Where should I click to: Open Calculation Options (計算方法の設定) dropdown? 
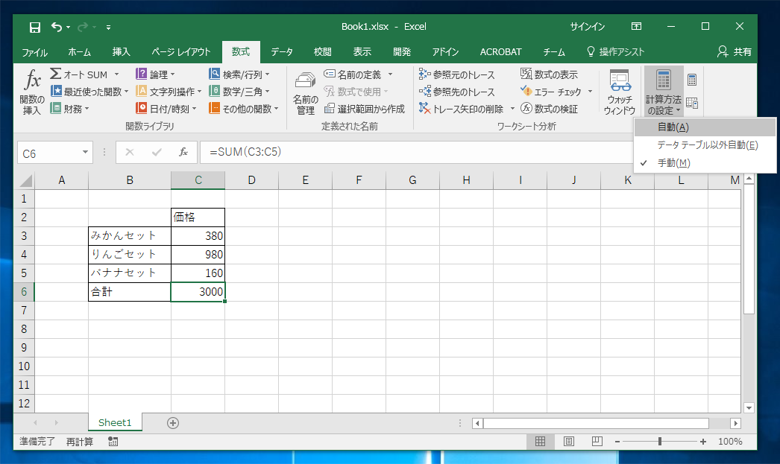[x=663, y=92]
